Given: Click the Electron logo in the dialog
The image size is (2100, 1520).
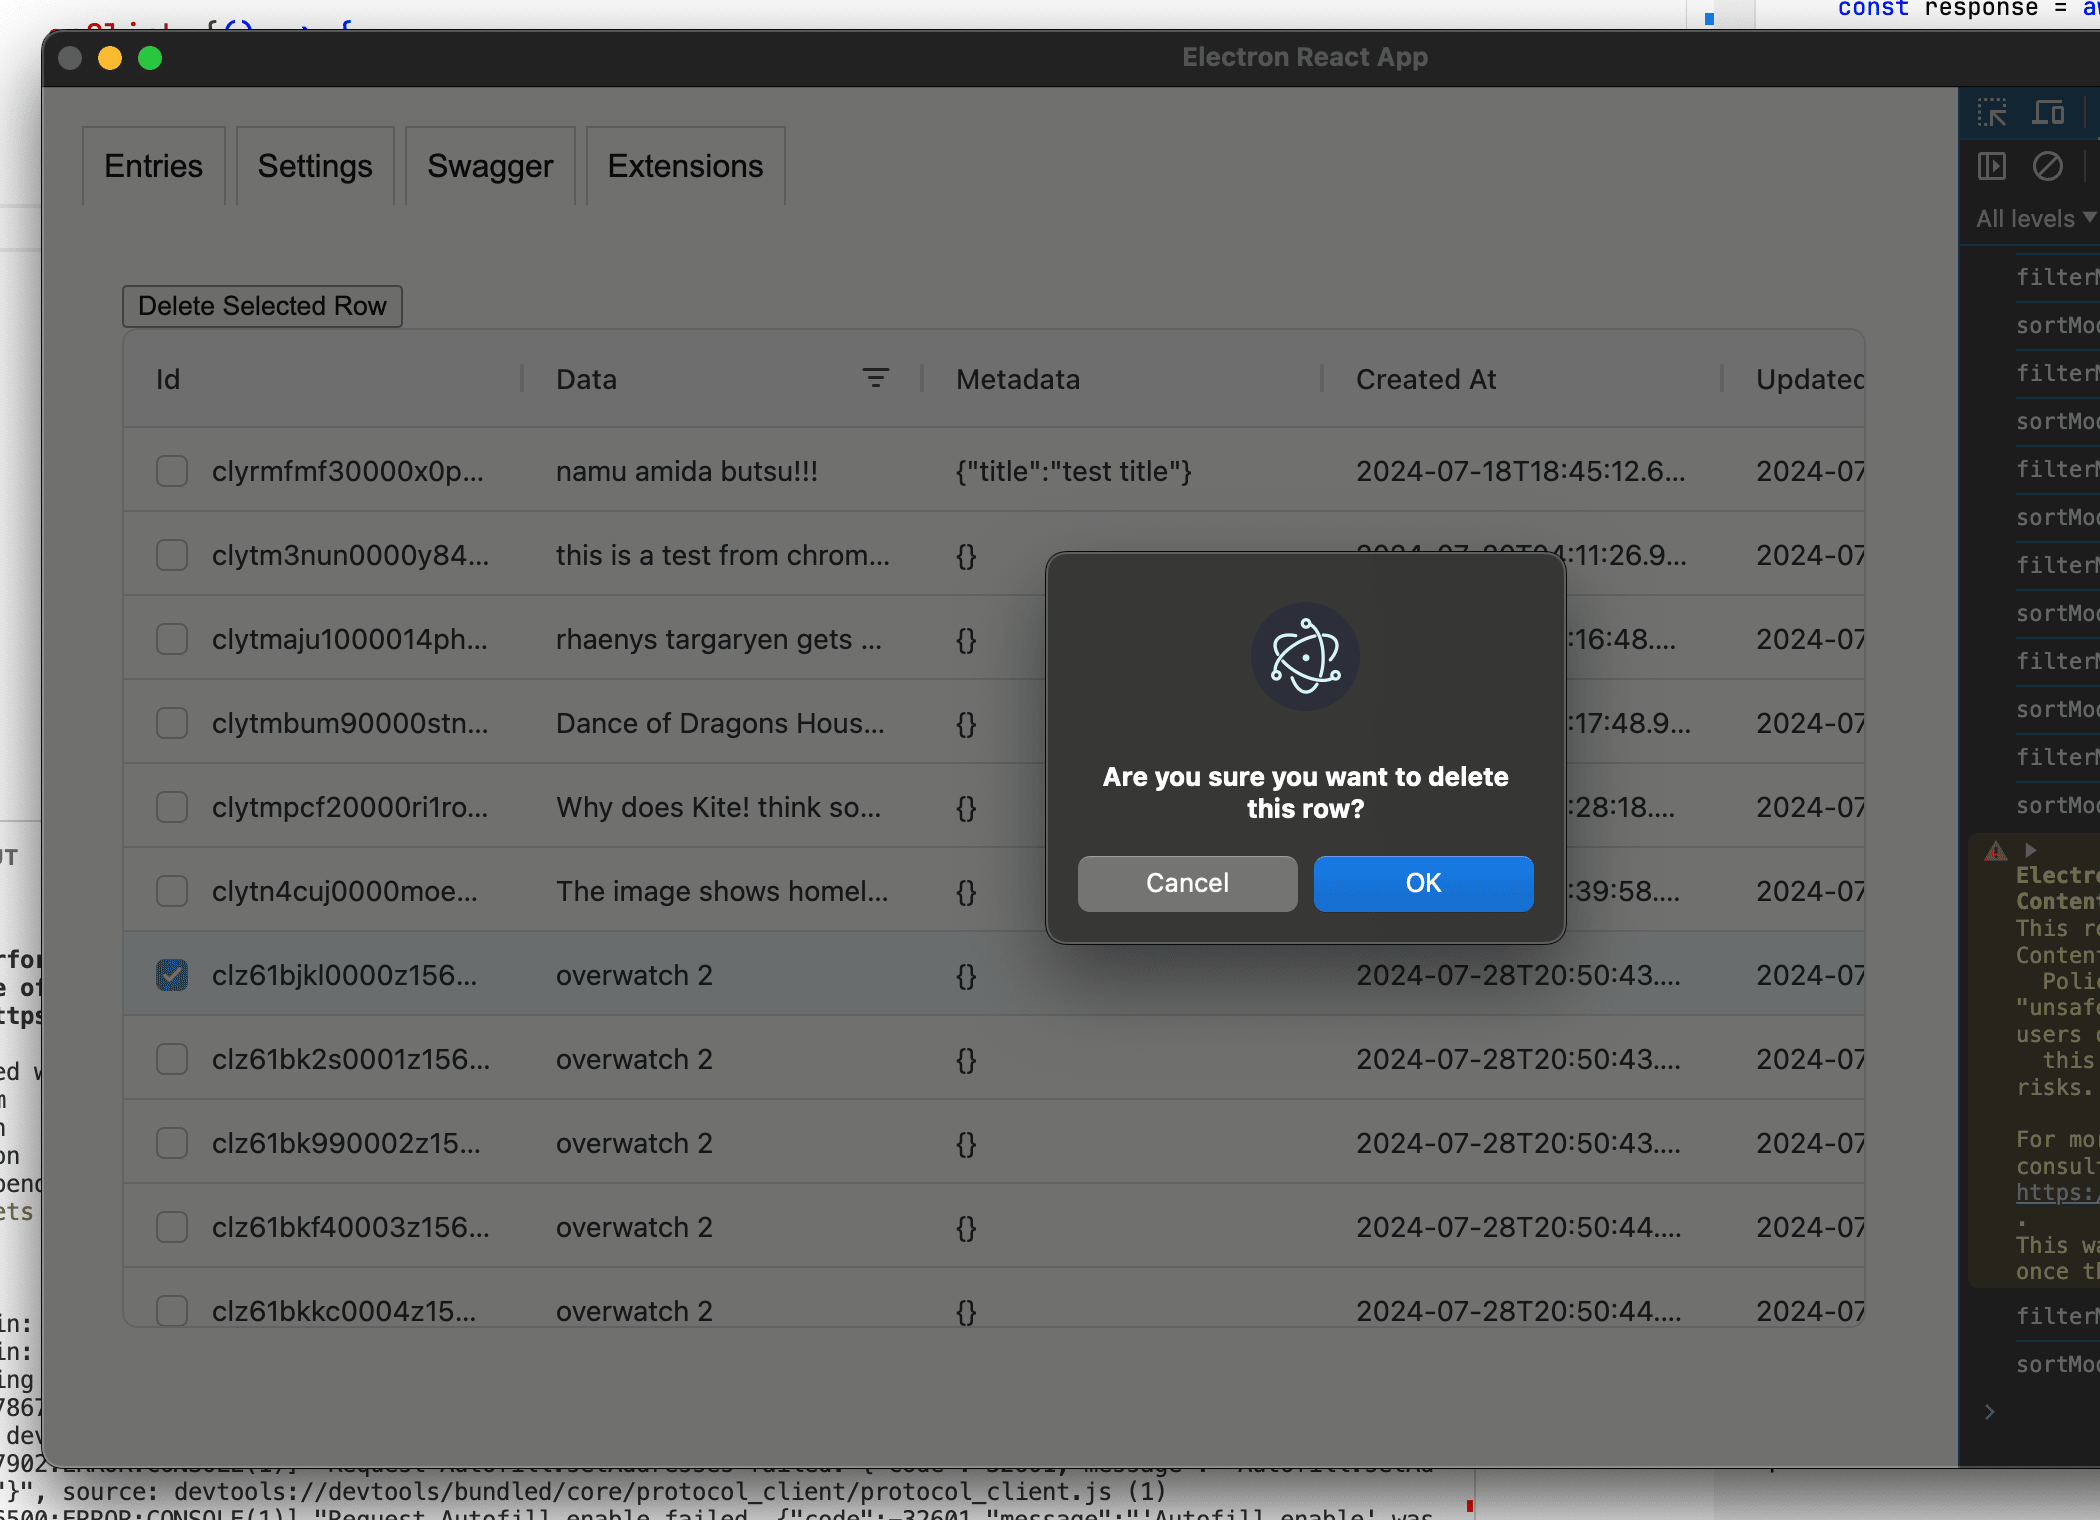Looking at the screenshot, I should [1304, 656].
